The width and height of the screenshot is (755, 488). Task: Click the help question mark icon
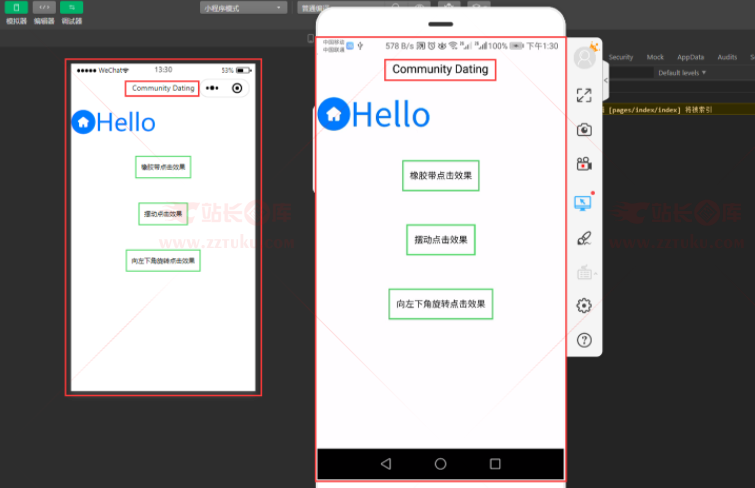coord(584,340)
